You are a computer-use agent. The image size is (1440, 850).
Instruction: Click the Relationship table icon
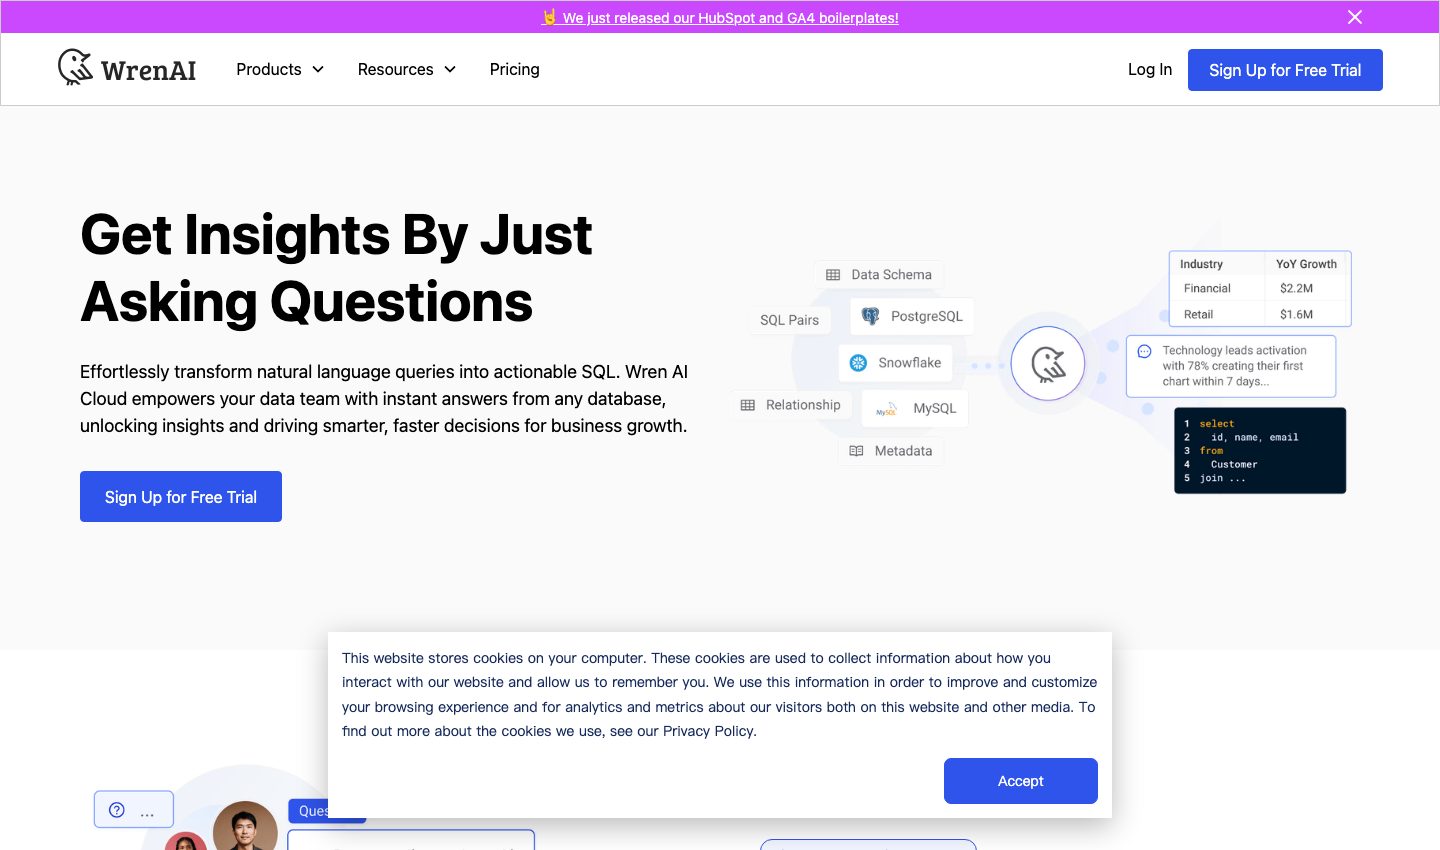point(748,405)
